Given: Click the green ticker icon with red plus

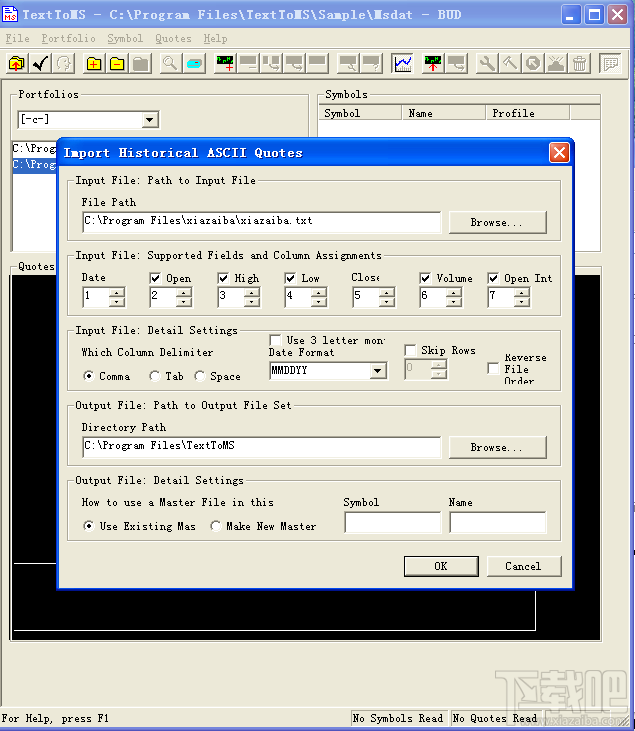Looking at the screenshot, I should pos(225,63).
